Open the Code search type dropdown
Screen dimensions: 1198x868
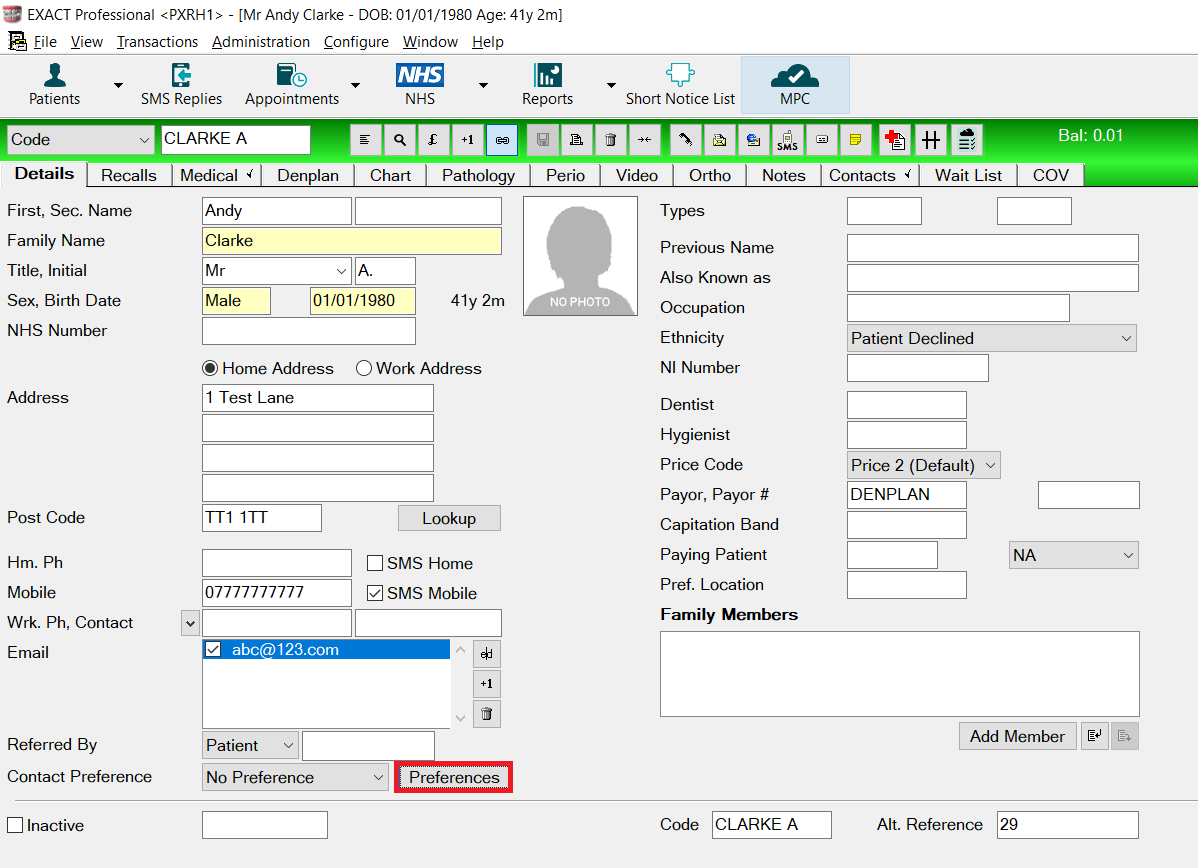[79, 140]
